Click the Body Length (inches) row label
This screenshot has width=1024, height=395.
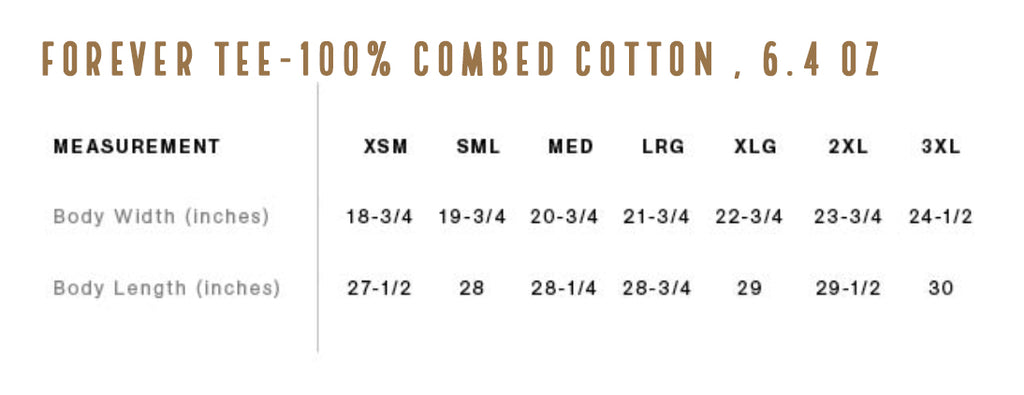coord(167,288)
